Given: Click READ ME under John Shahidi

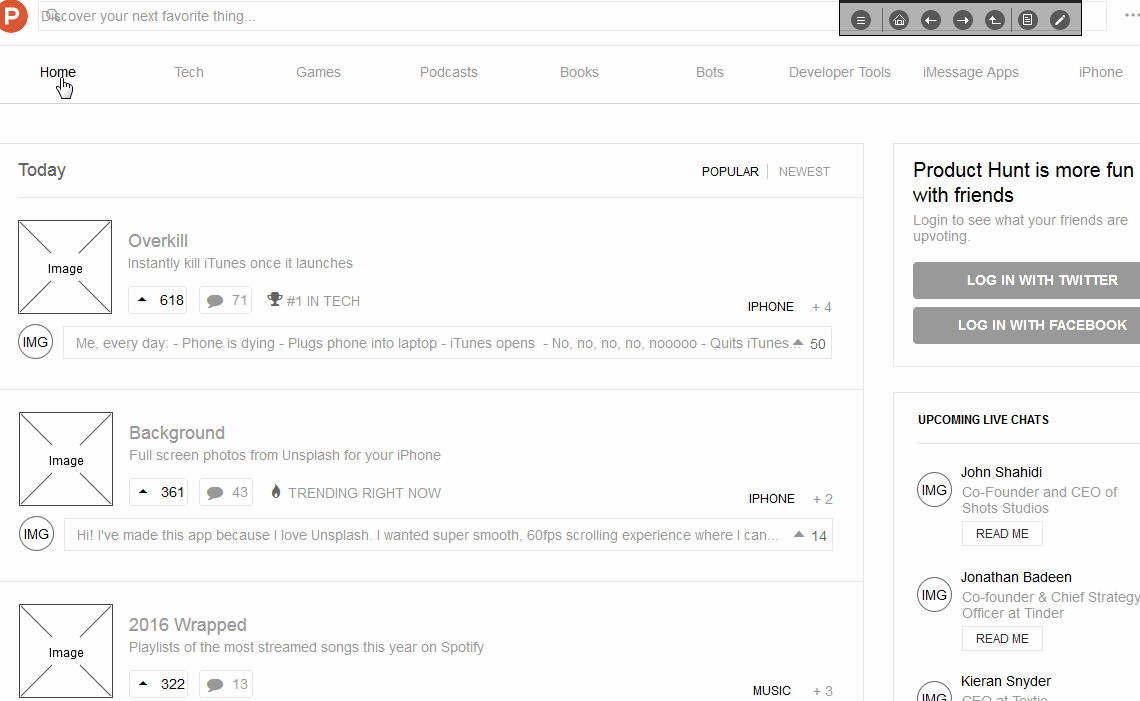Looking at the screenshot, I should [x=1003, y=534].
